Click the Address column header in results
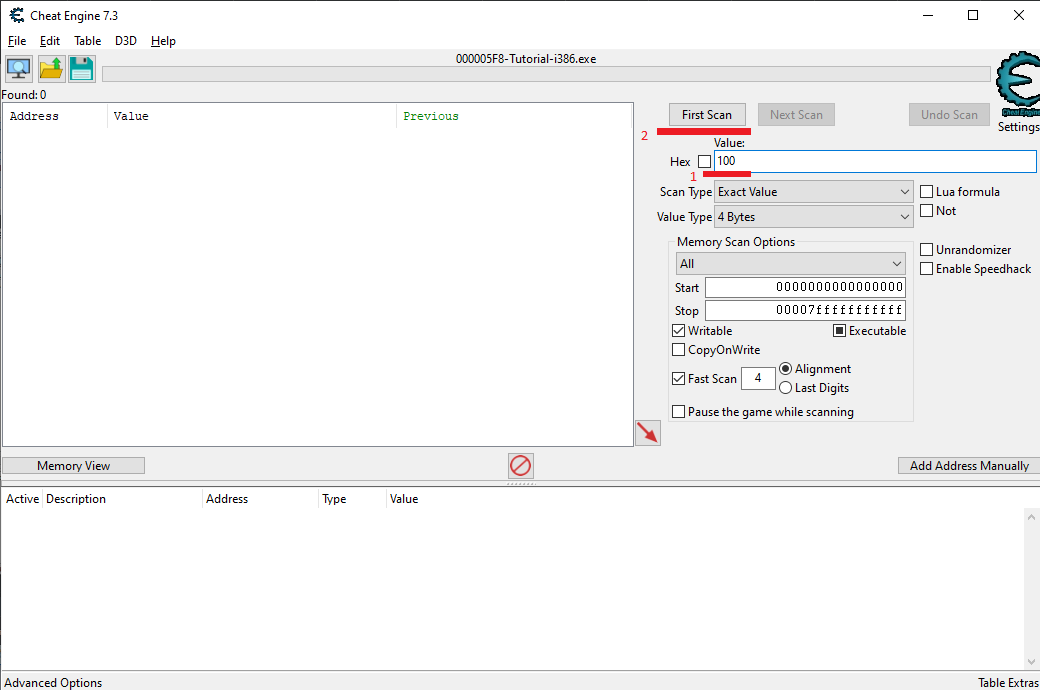This screenshot has height=690, width=1040. (55, 116)
